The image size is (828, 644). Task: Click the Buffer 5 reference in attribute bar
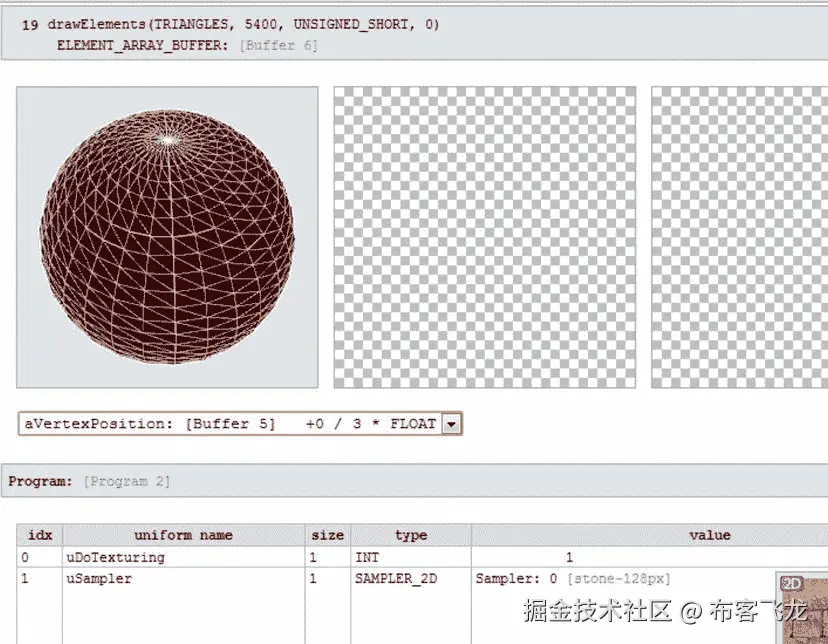click(230, 423)
